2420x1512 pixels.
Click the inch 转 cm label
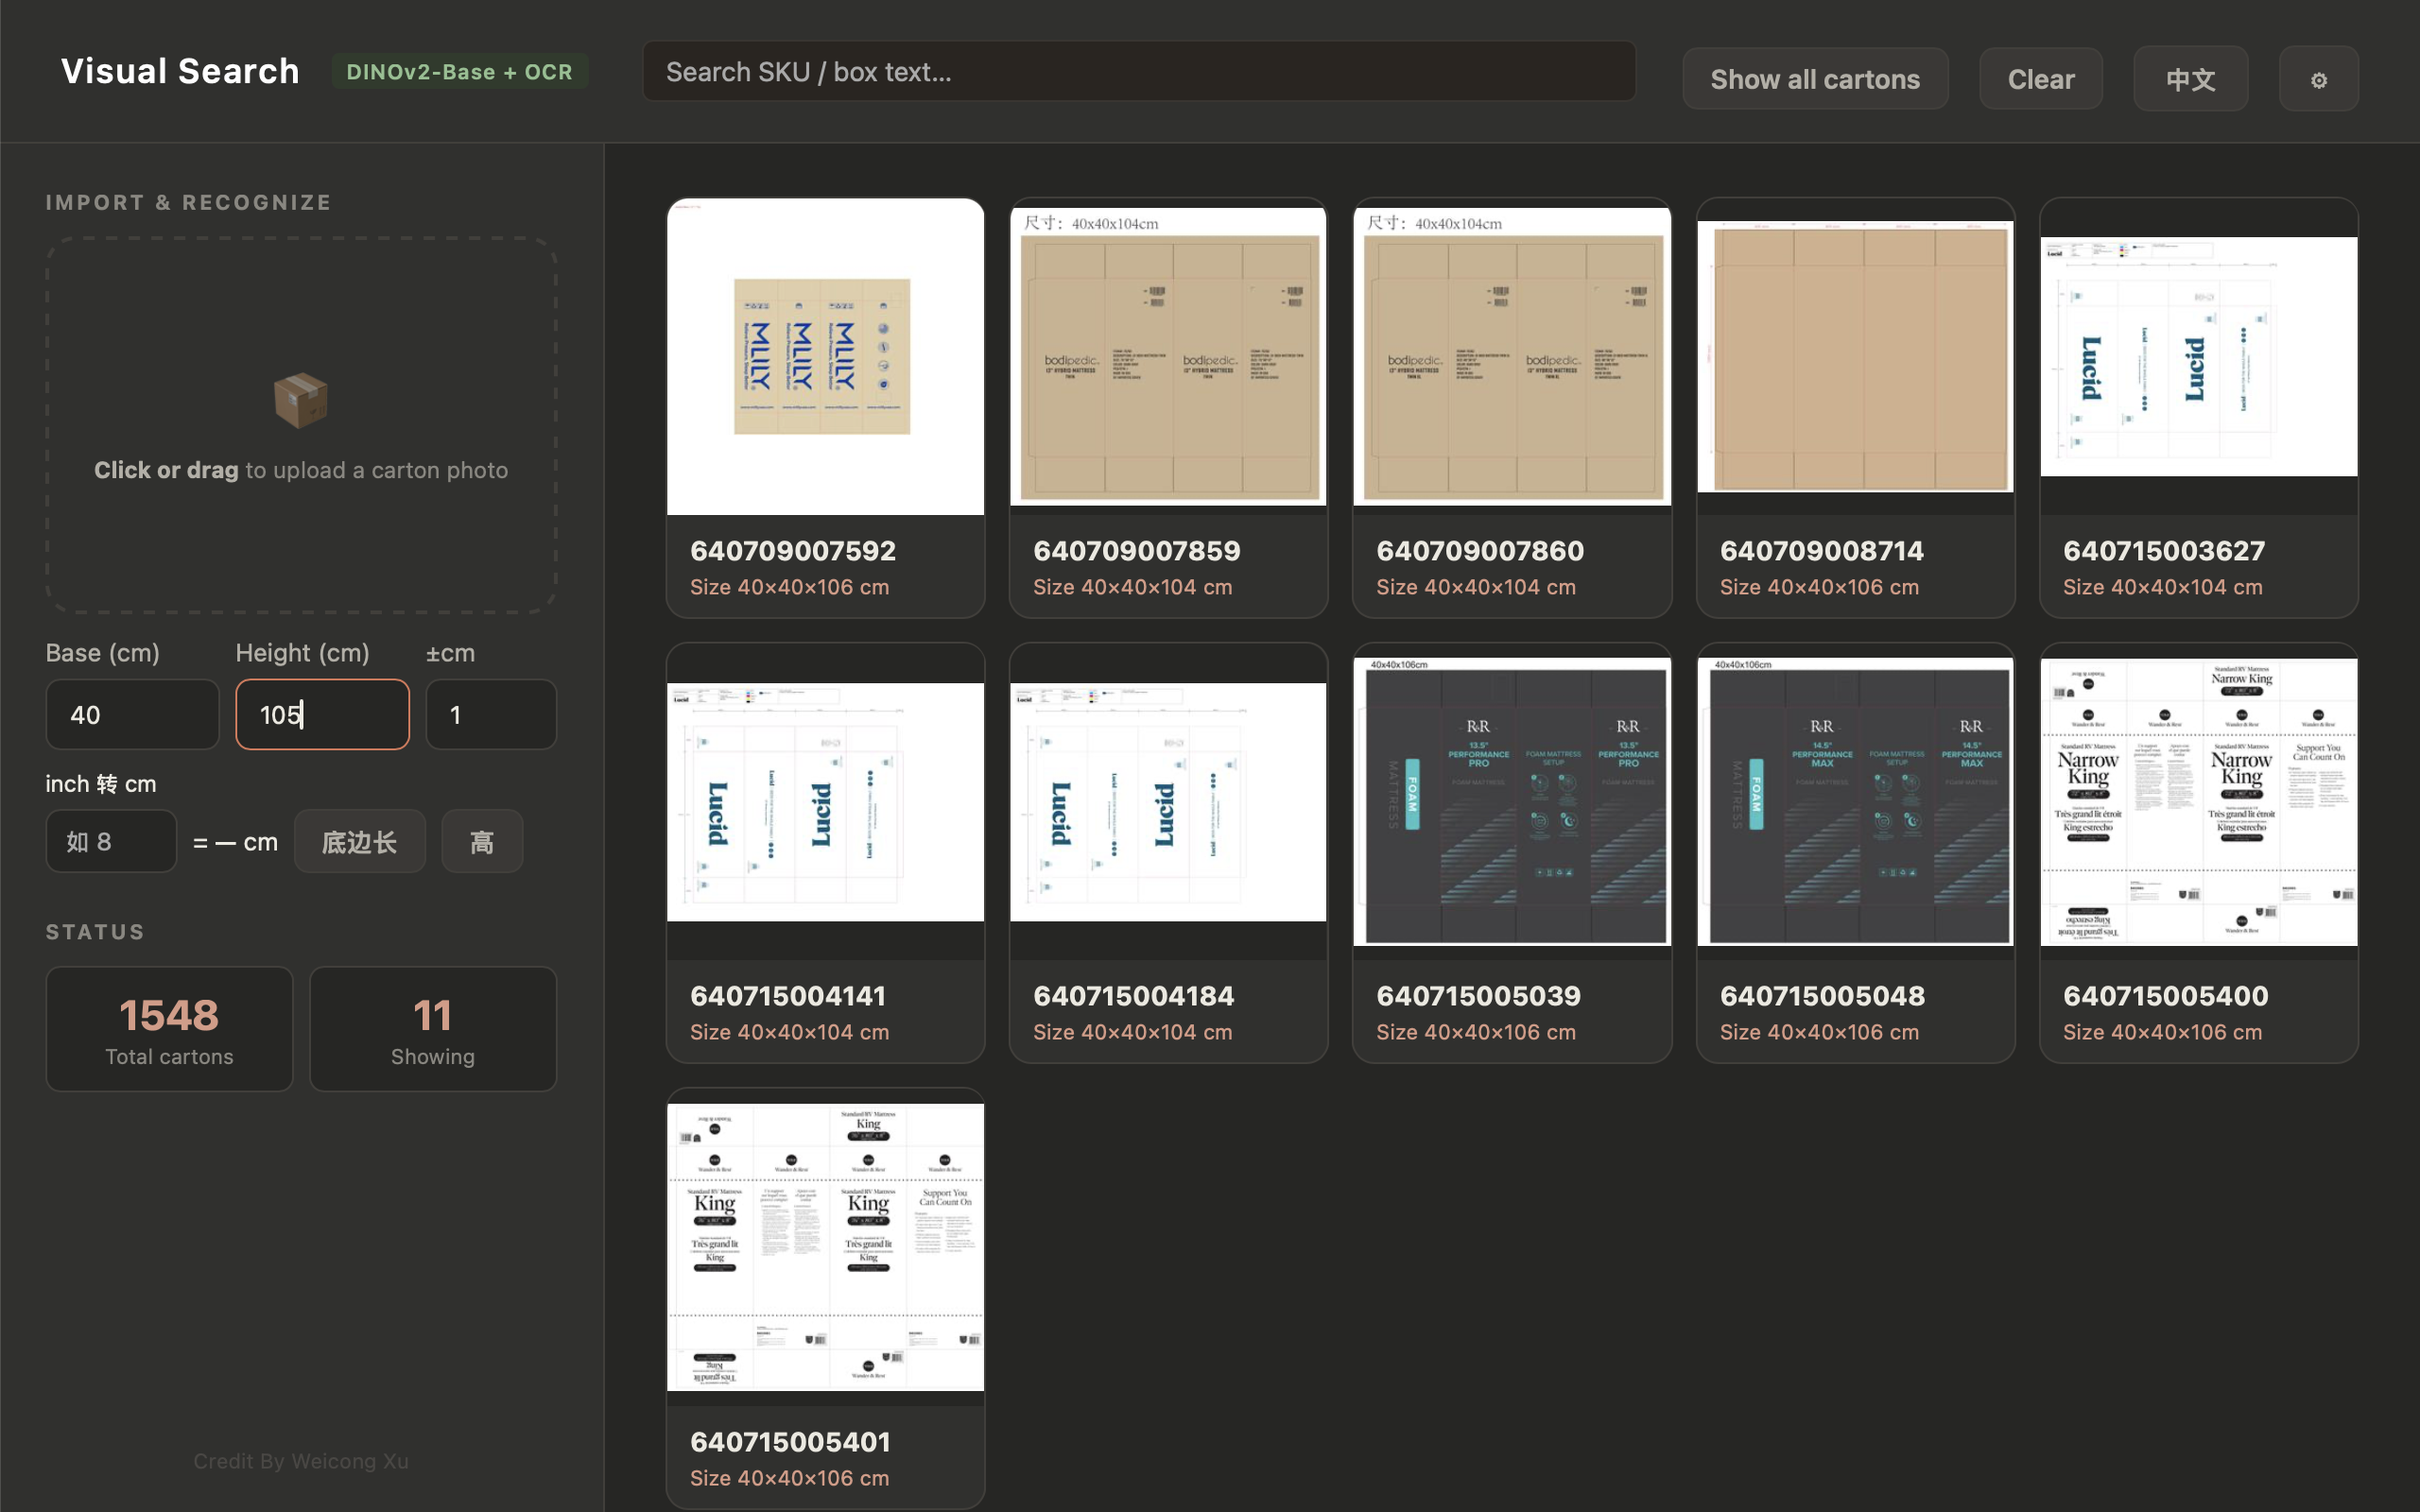101,784
